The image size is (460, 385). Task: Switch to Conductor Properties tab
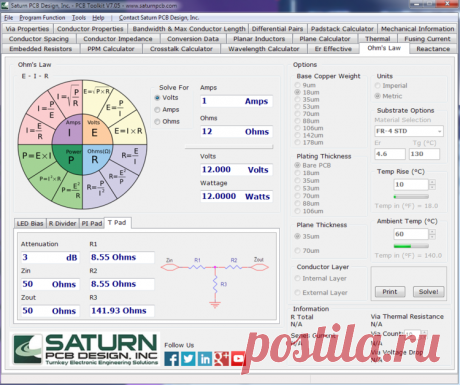coord(90,29)
